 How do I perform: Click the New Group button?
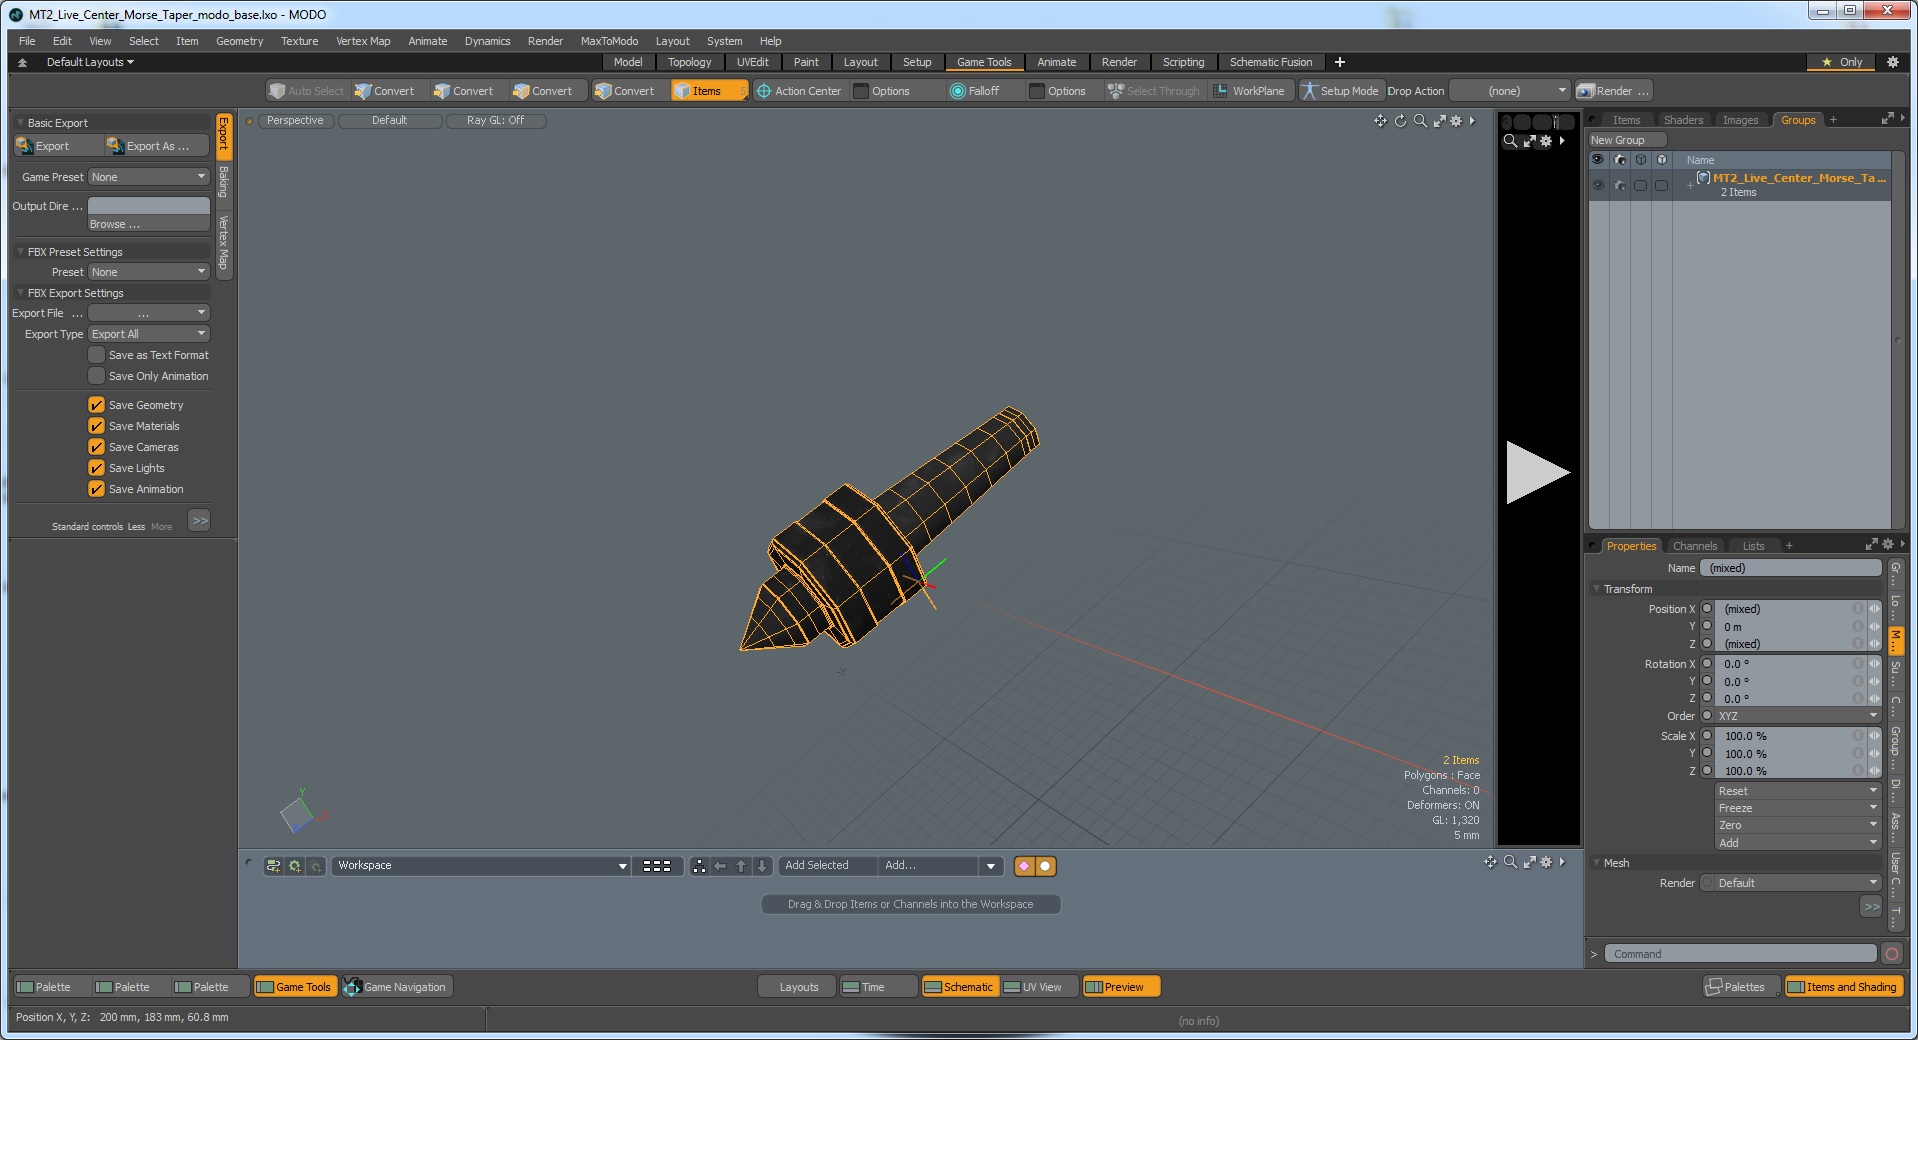pyautogui.click(x=1627, y=140)
